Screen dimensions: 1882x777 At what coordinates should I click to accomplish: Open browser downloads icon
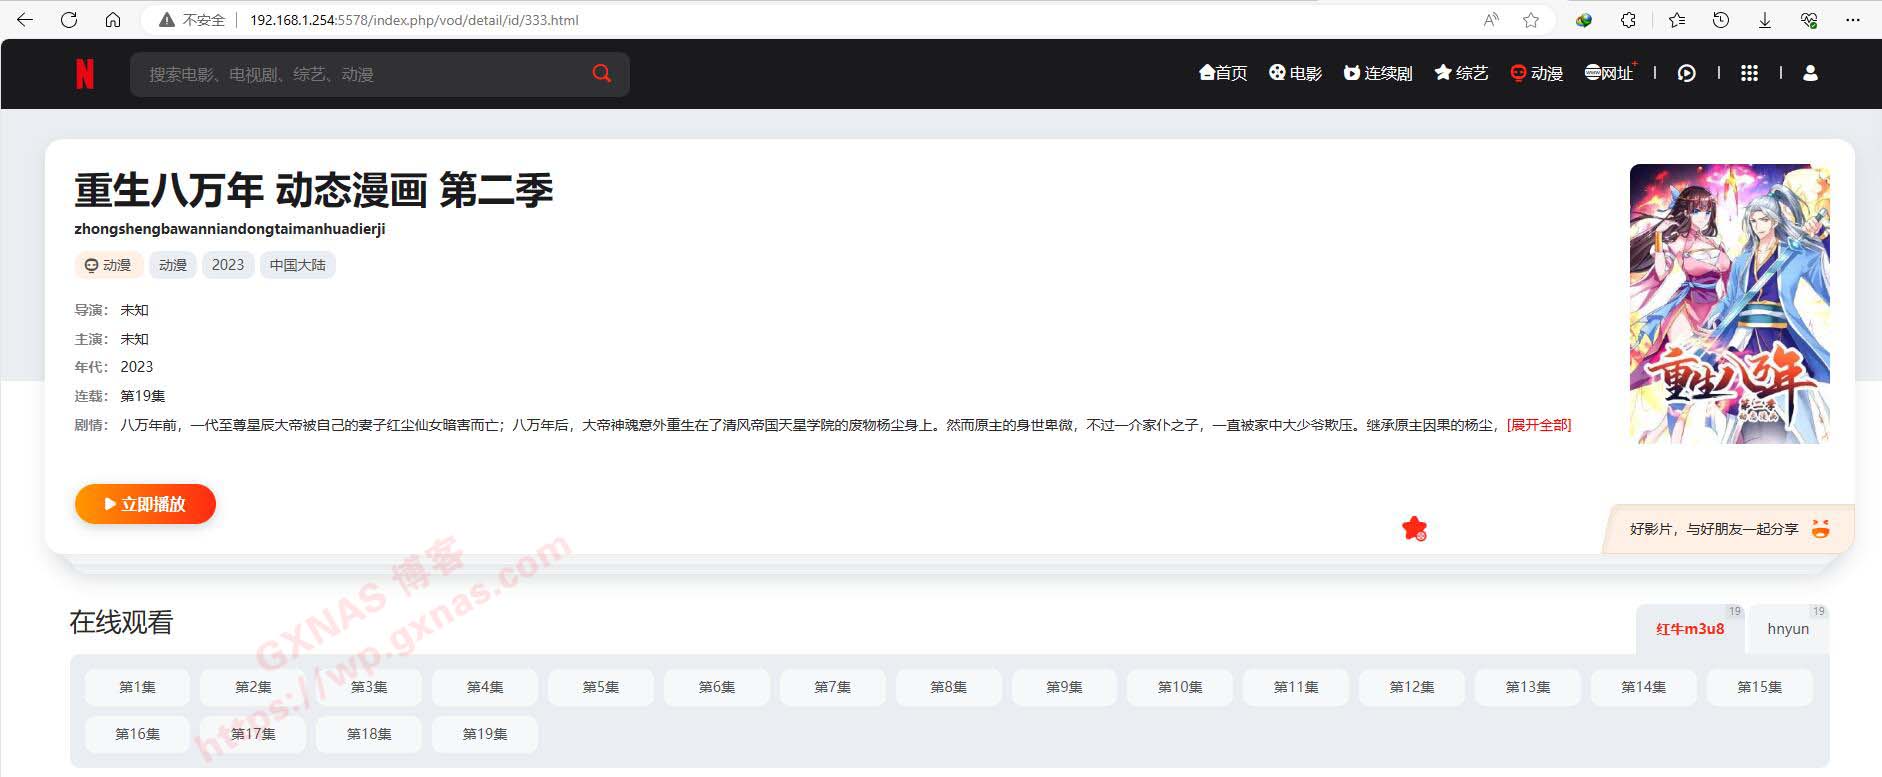(1764, 20)
